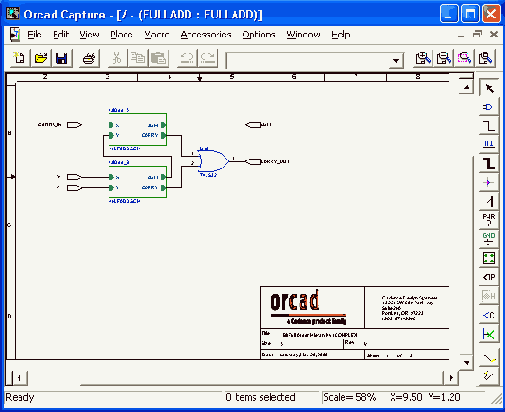Open the Edit menu
The width and height of the screenshot is (505, 412).
pyautogui.click(x=61, y=34)
